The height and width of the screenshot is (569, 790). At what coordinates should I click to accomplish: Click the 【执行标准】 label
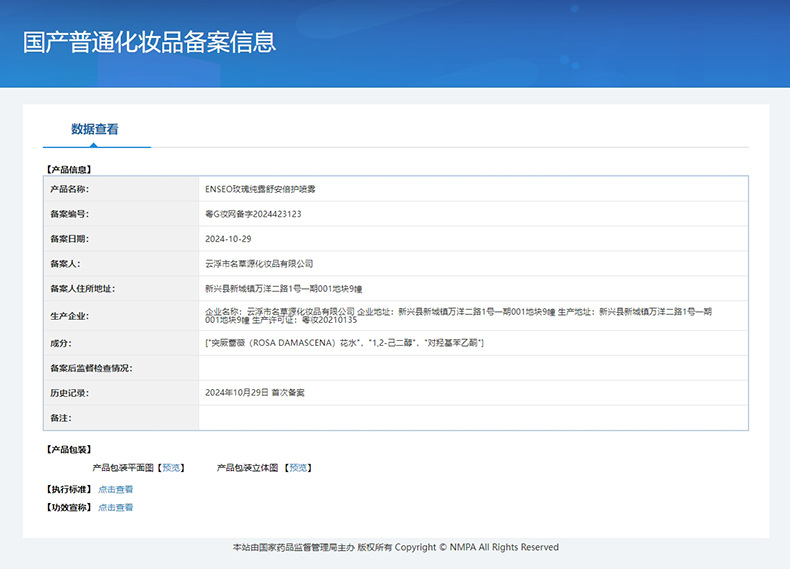(69, 489)
